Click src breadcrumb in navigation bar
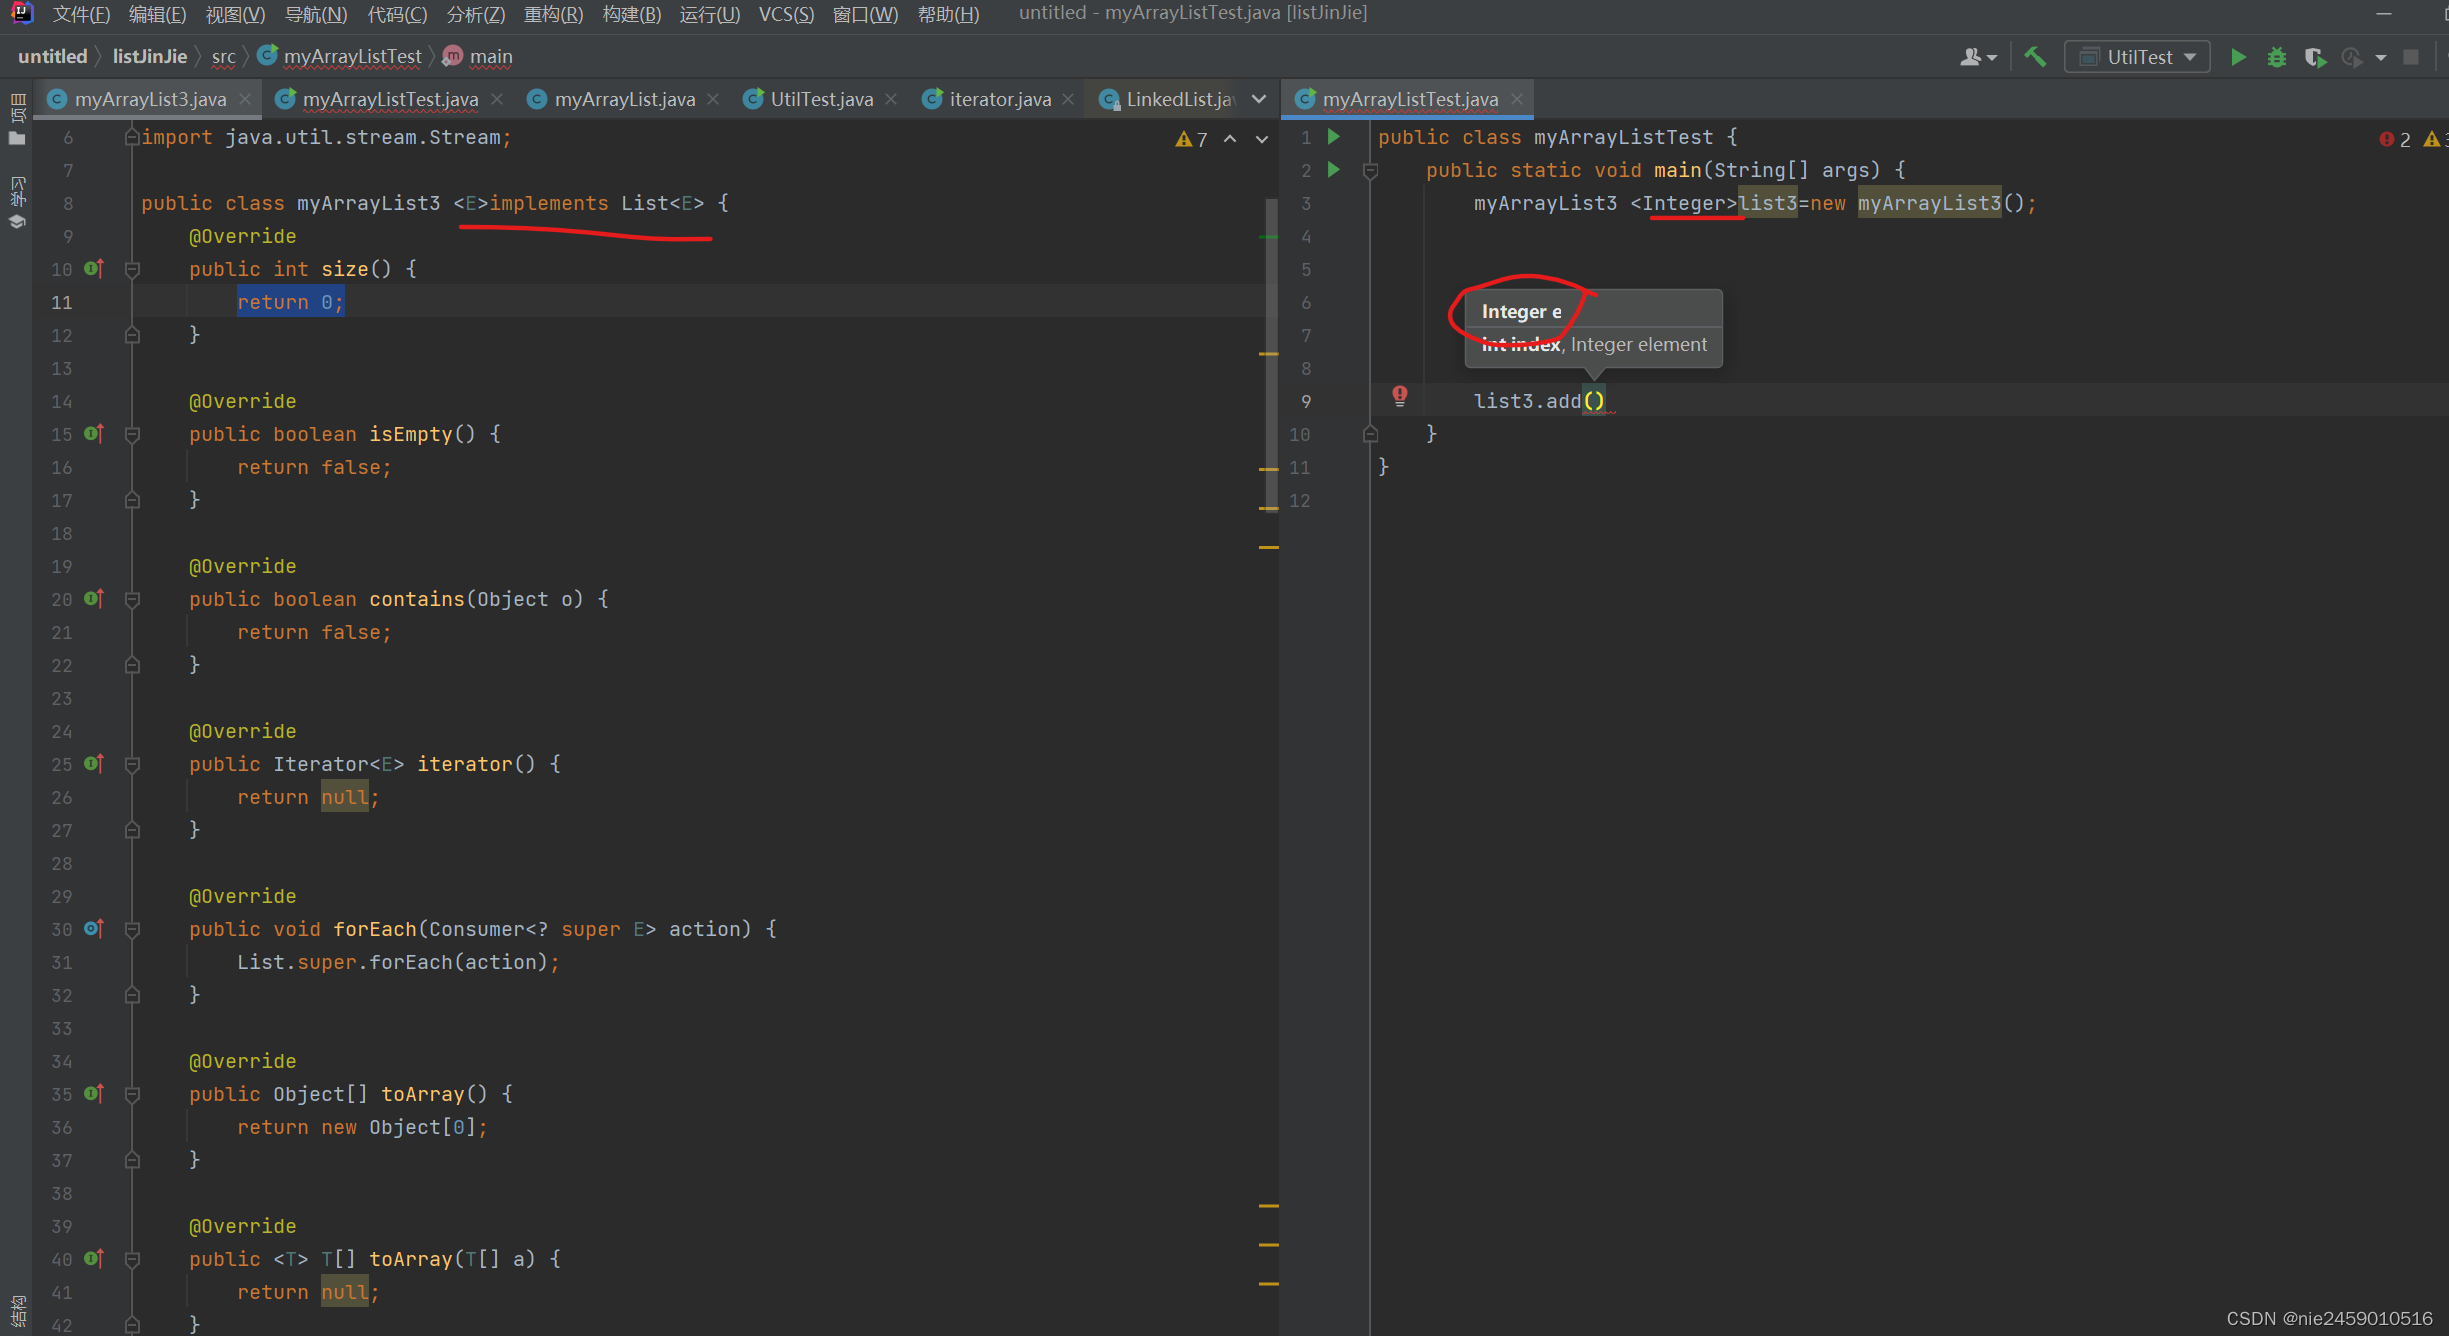The height and width of the screenshot is (1336, 2449). (x=224, y=56)
